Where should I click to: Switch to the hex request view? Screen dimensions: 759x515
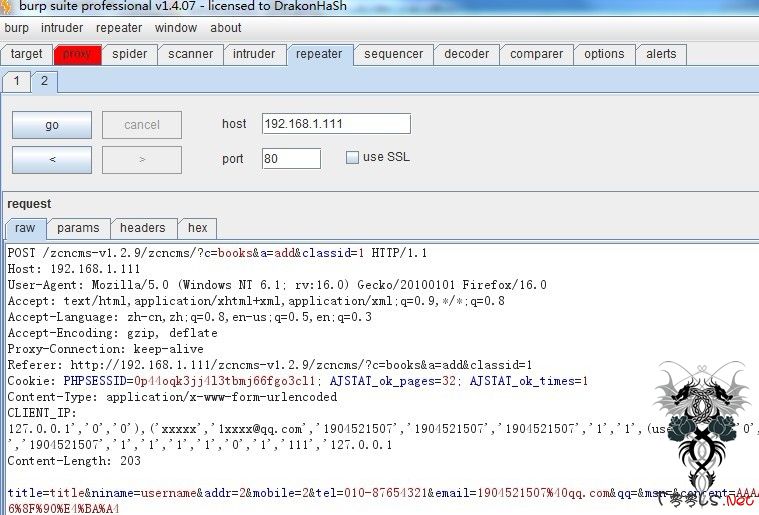click(x=197, y=228)
